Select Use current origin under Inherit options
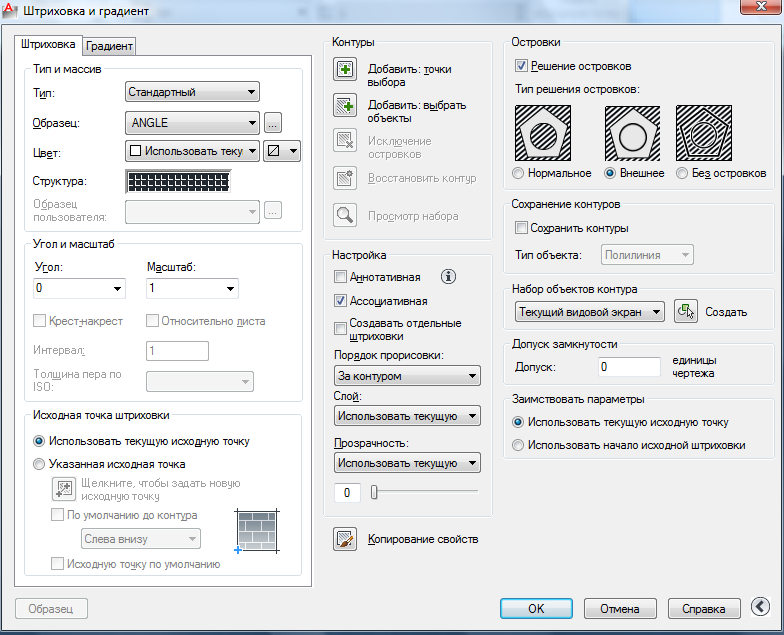784x635 pixels. click(518, 422)
